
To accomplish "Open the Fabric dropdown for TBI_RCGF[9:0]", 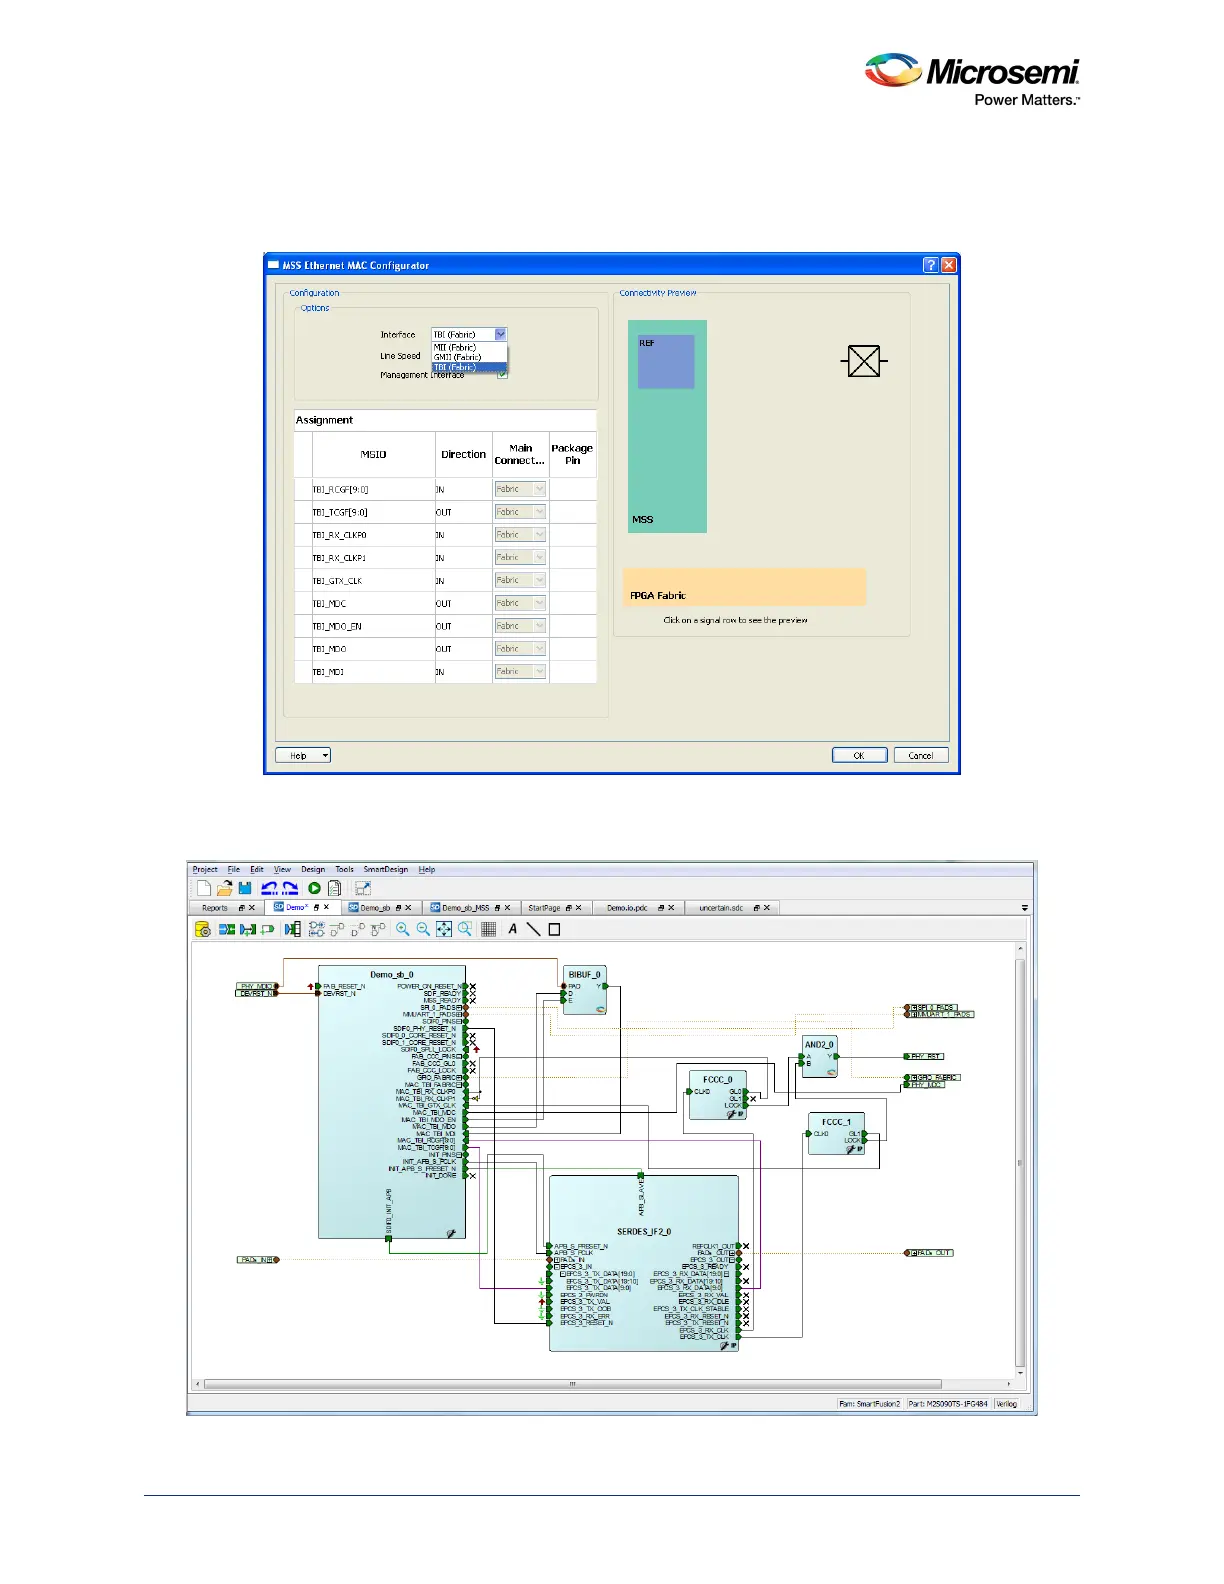I will (539, 489).
